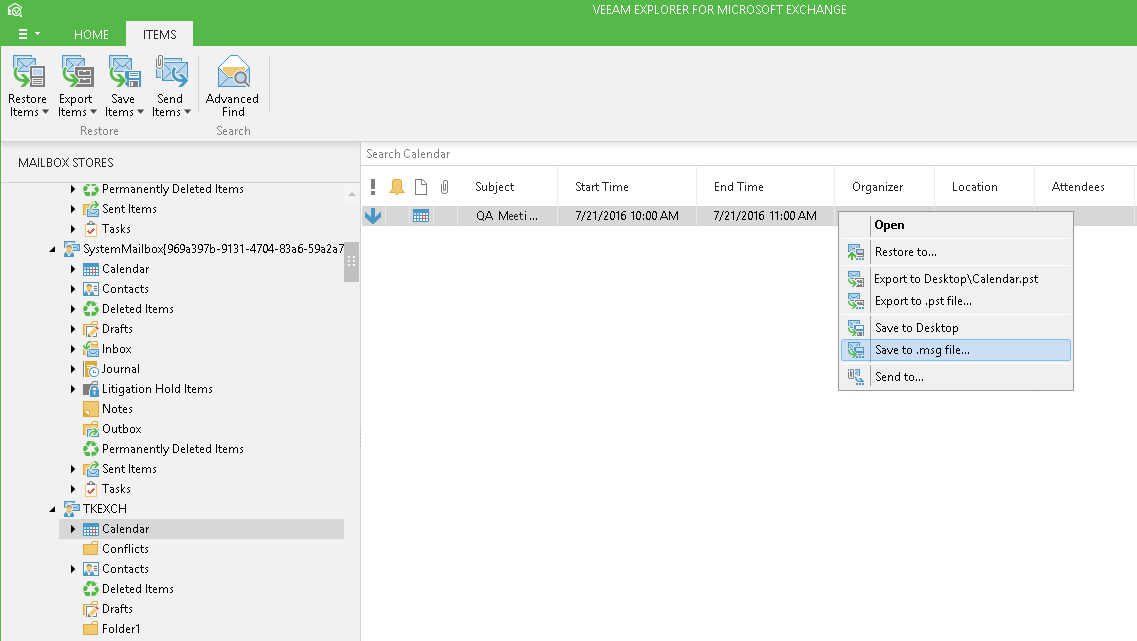The image size is (1137, 641).
Task: Click the Notes folder icon
Action: (x=91, y=409)
